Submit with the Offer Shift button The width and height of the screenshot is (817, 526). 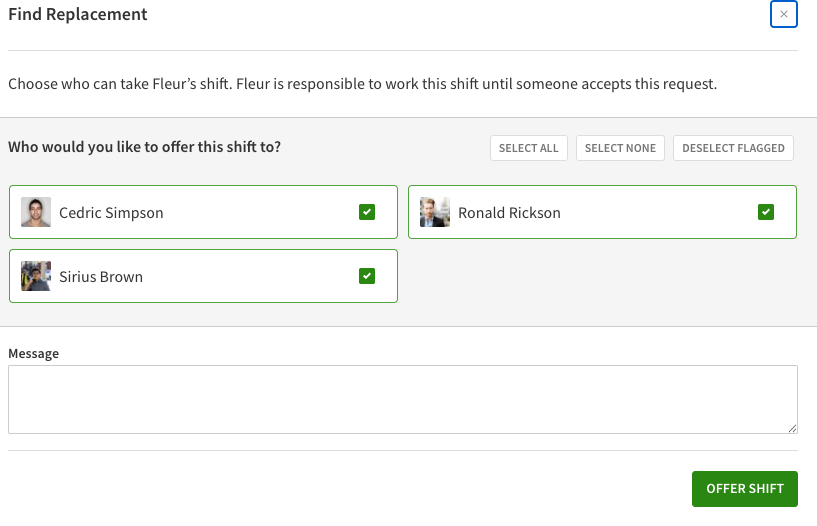[x=744, y=489]
